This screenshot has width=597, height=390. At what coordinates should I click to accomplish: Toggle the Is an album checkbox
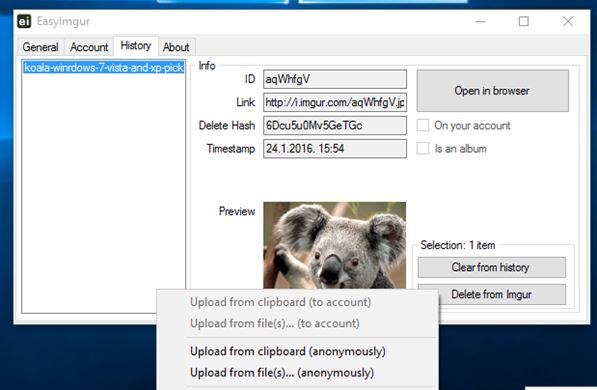[423, 149]
